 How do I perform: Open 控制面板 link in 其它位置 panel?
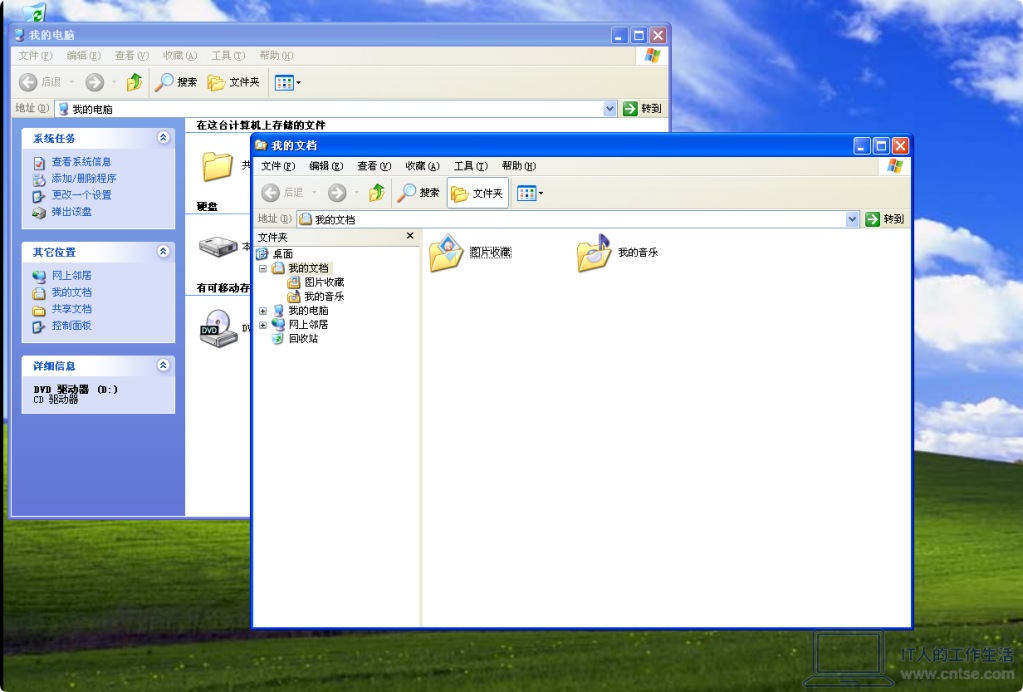[x=72, y=325]
